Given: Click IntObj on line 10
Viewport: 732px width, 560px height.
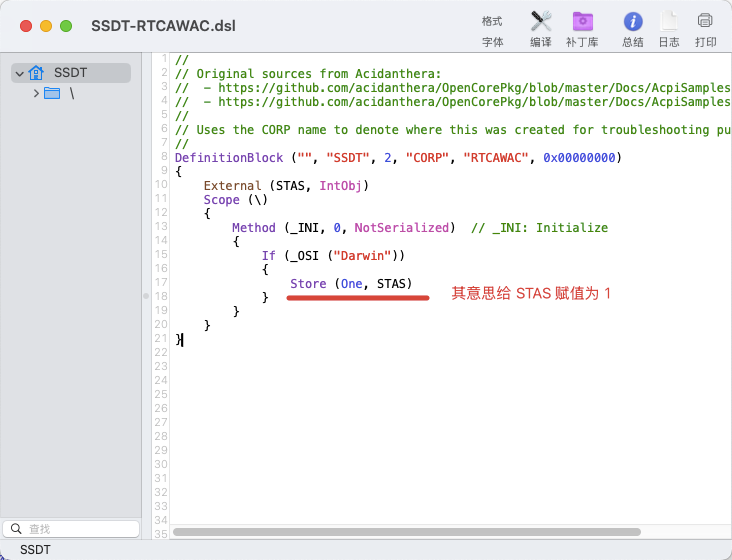Looking at the screenshot, I should [340, 186].
